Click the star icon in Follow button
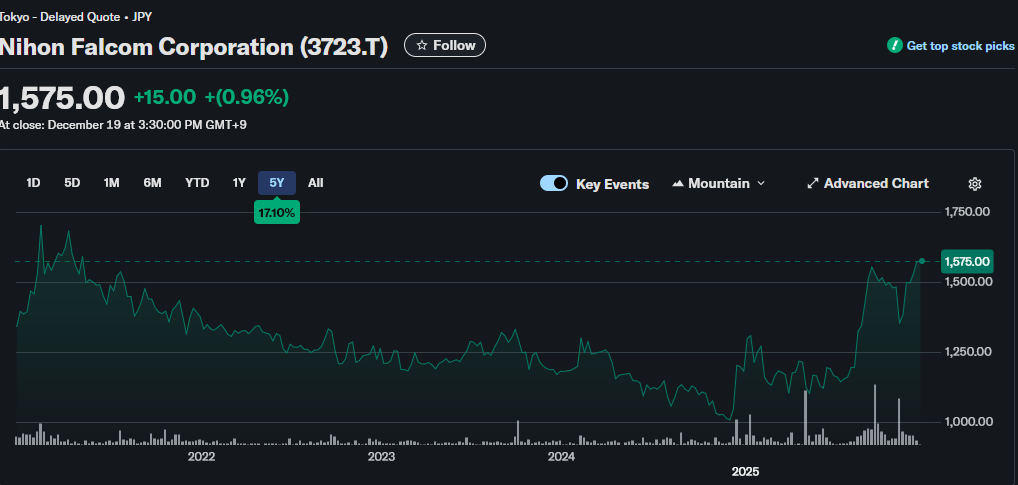 tap(422, 45)
